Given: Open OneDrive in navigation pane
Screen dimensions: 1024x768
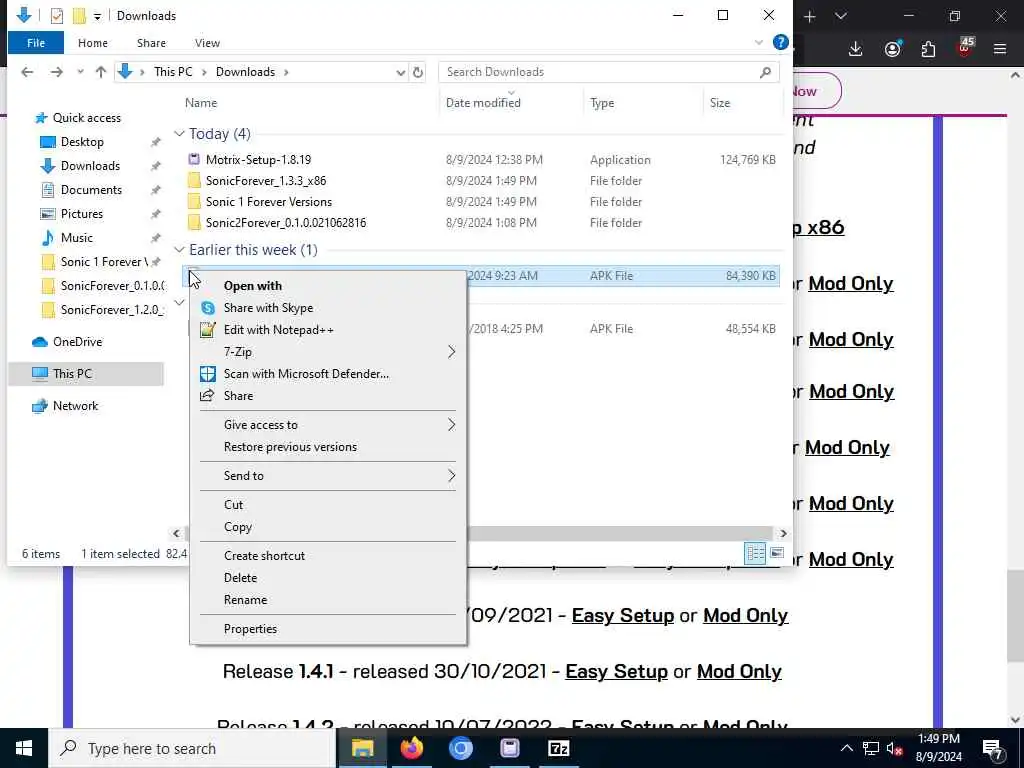Looking at the screenshot, I should (x=77, y=342).
